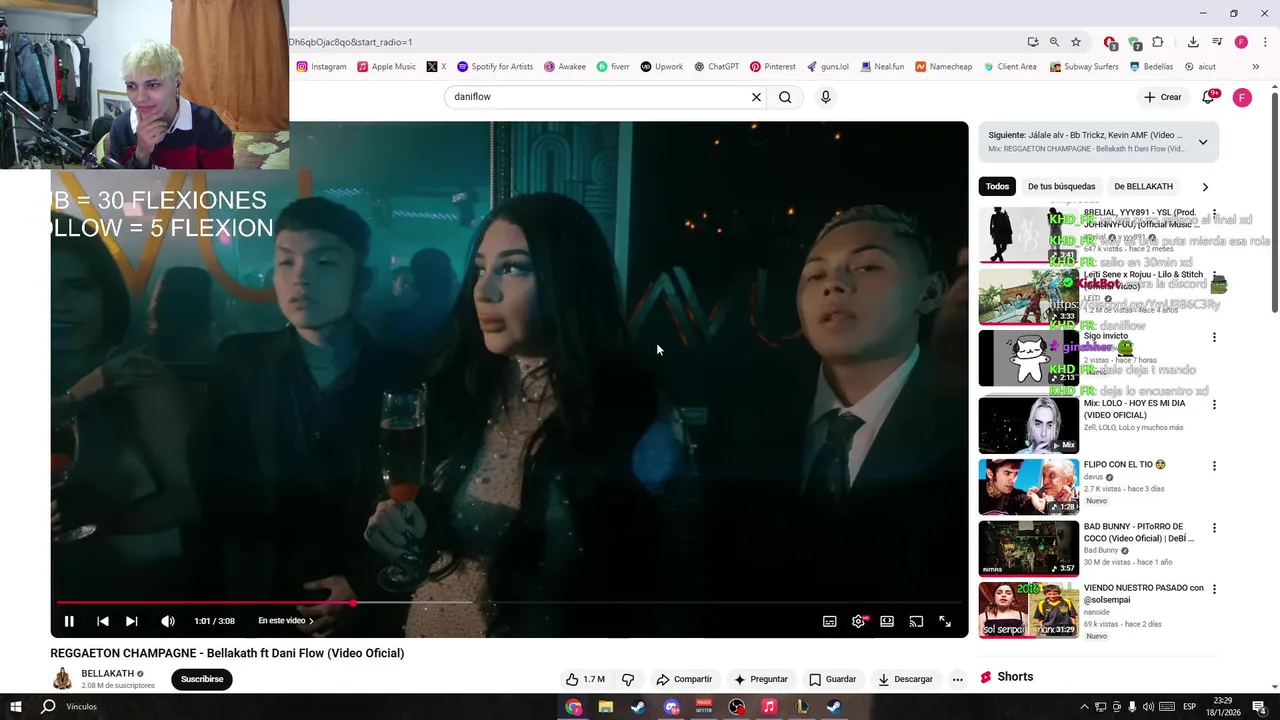Image resolution: width=1280 pixels, height=720 pixels.
Task: Open the browser zoom magnifier icon
Action: [x=1054, y=42]
